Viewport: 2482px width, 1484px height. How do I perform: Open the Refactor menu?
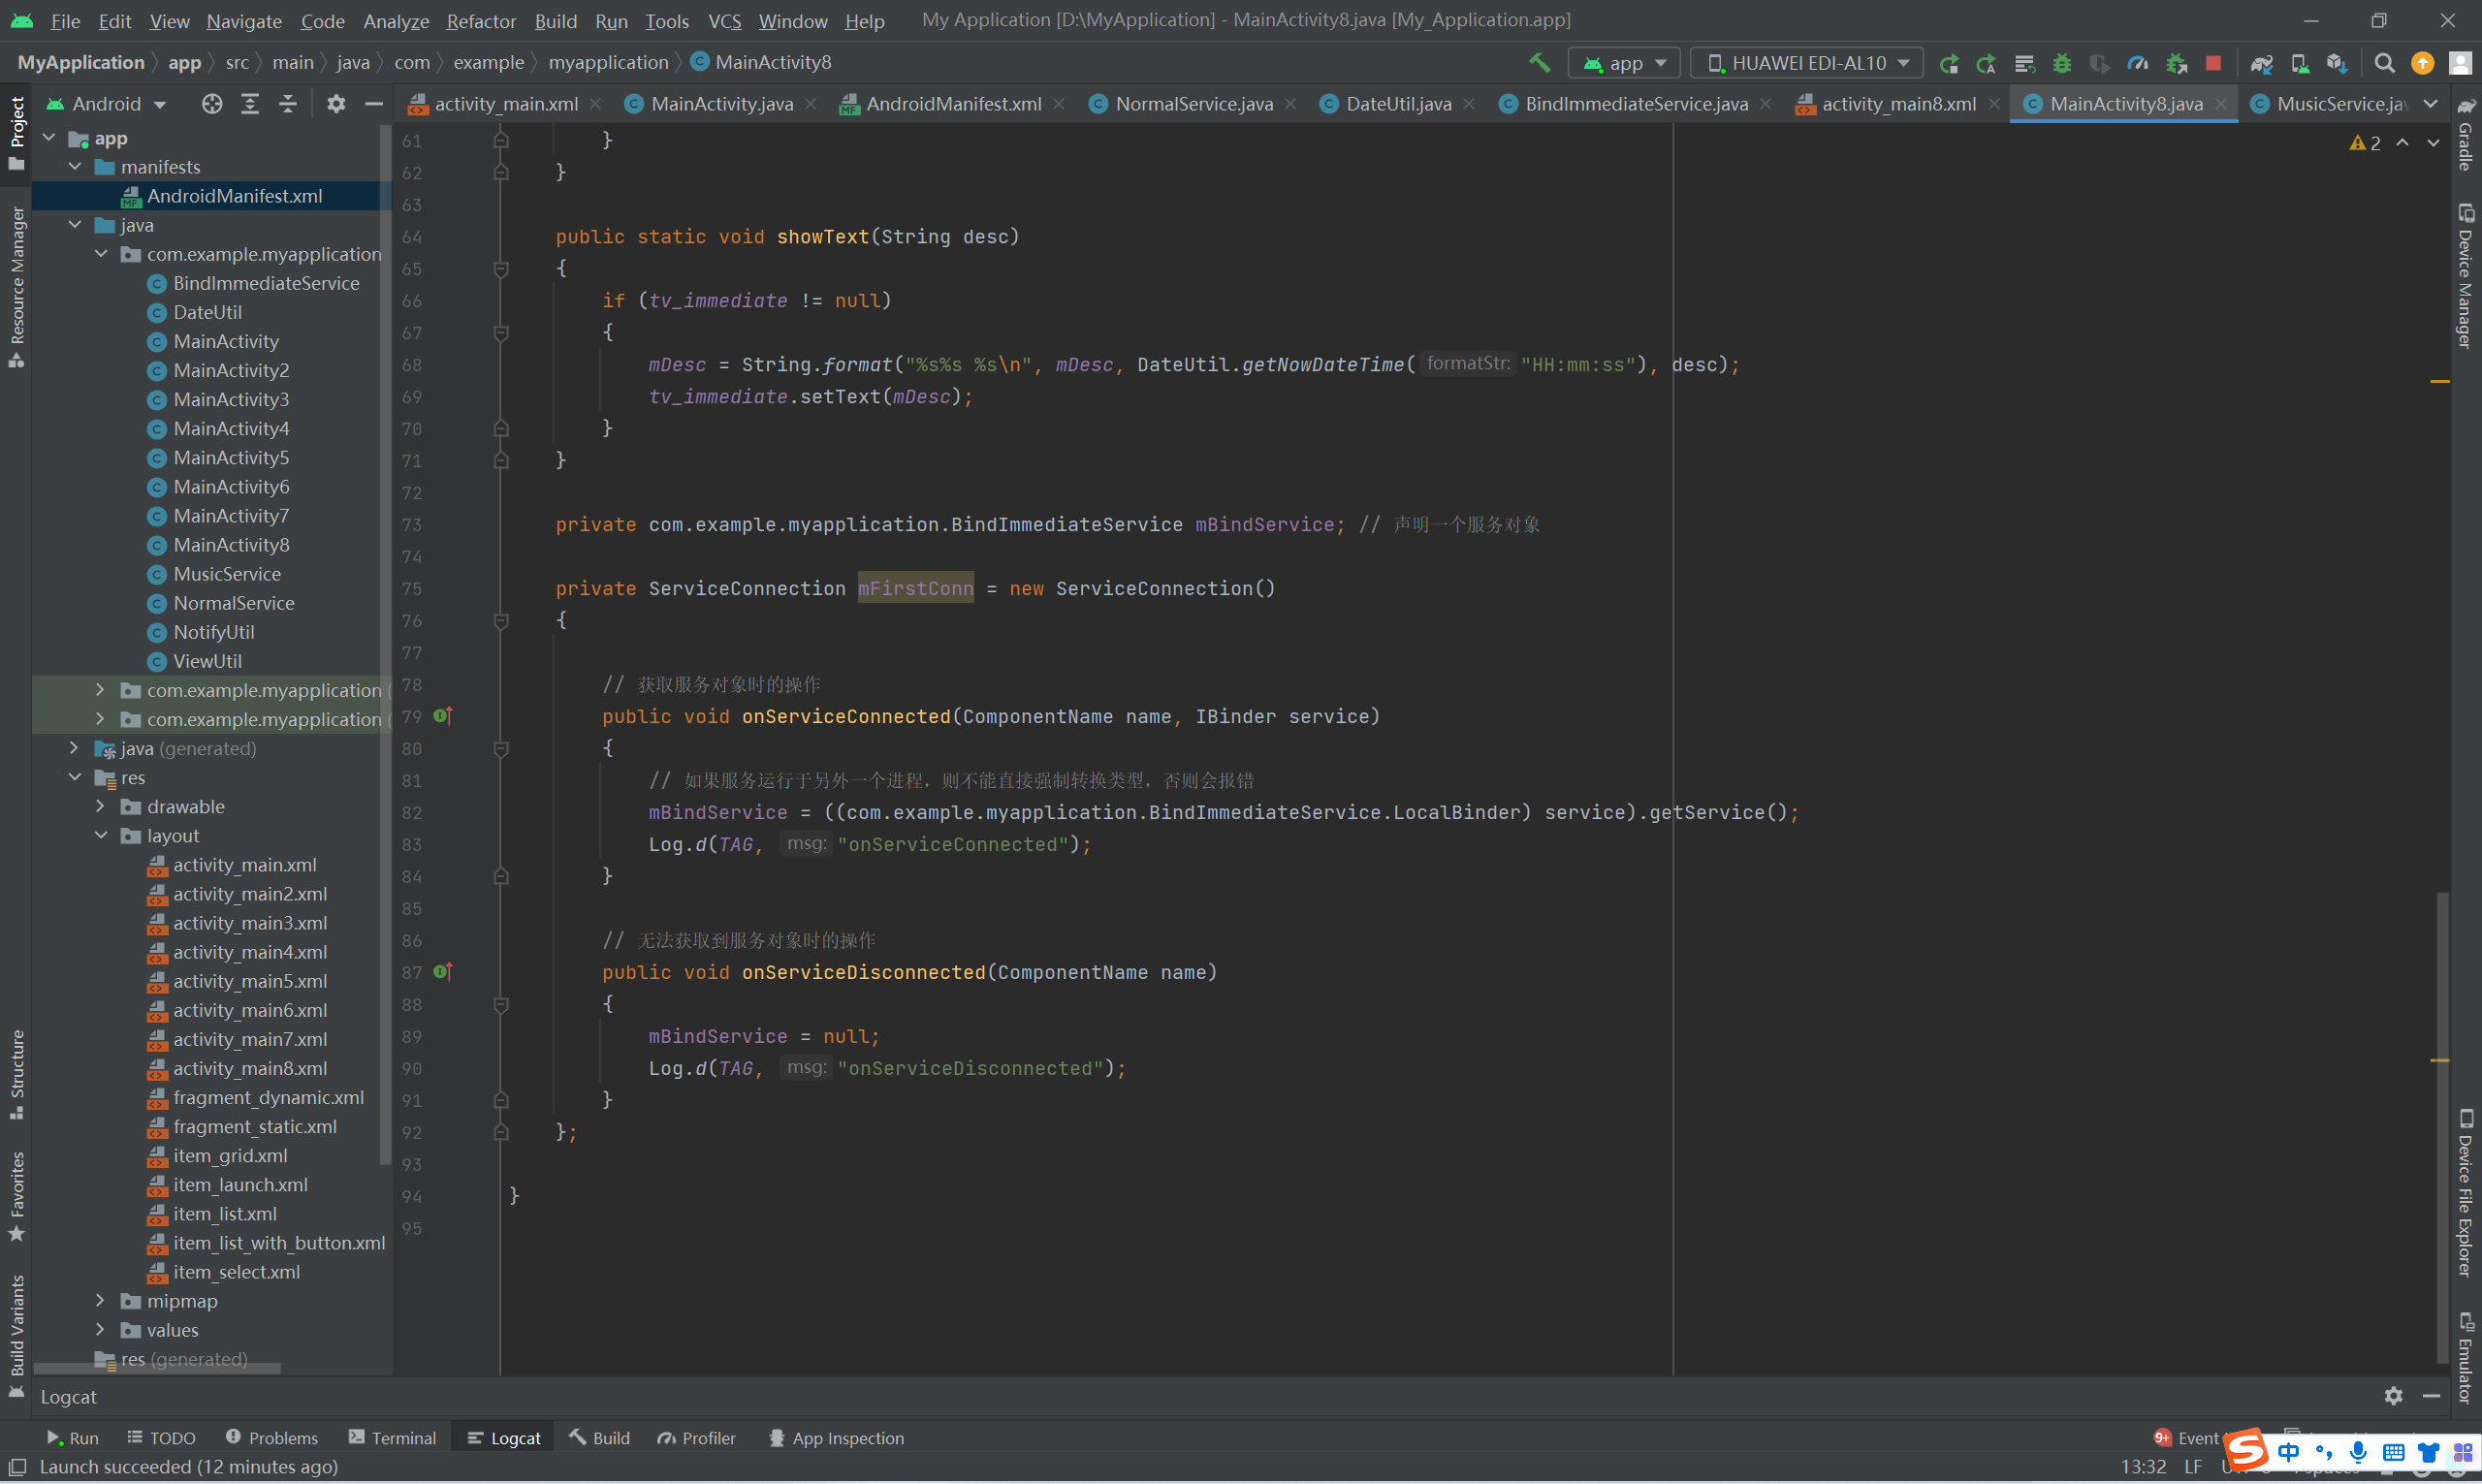(480, 20)
